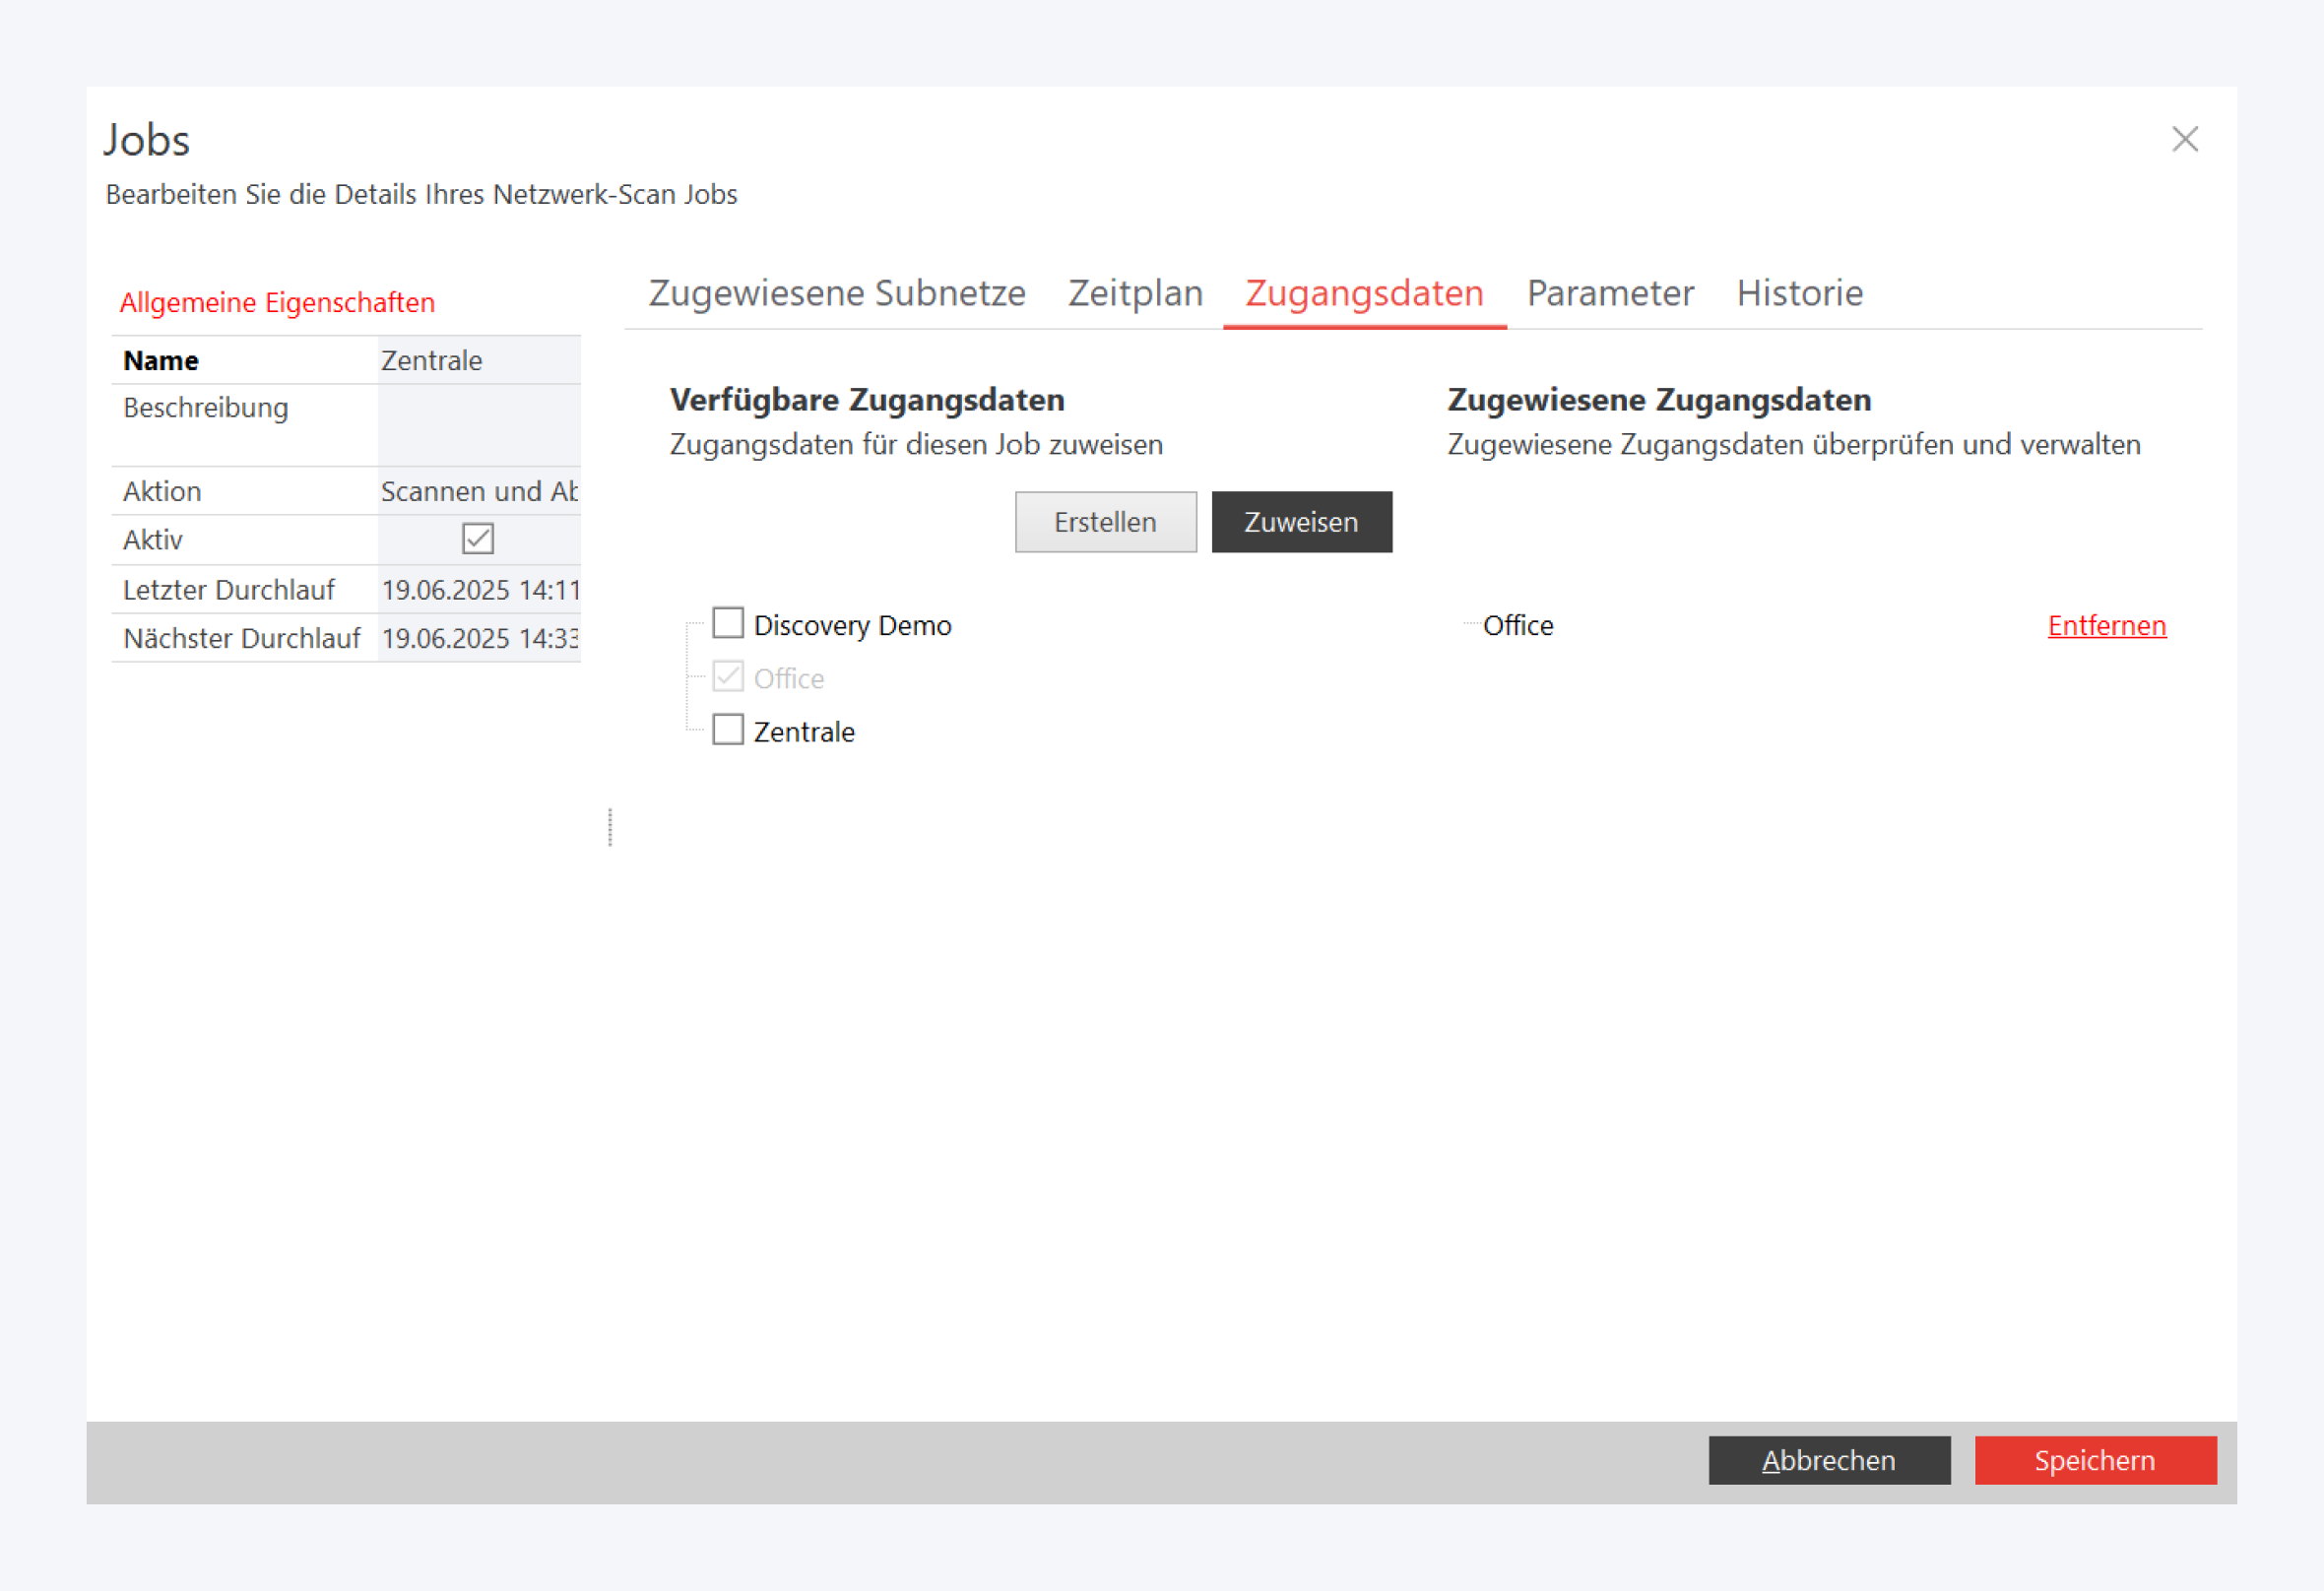This screenshot has width=2324, height=1591.
Task: Select assigned Office tree entry
Action: (x=1517, y=626)
